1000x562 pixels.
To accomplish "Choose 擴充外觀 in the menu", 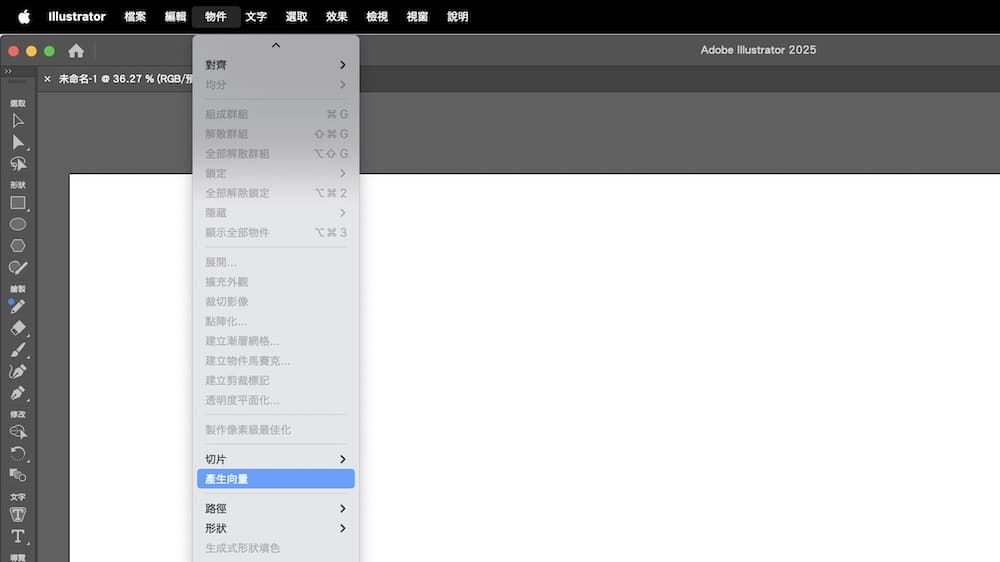I will 276,282.
